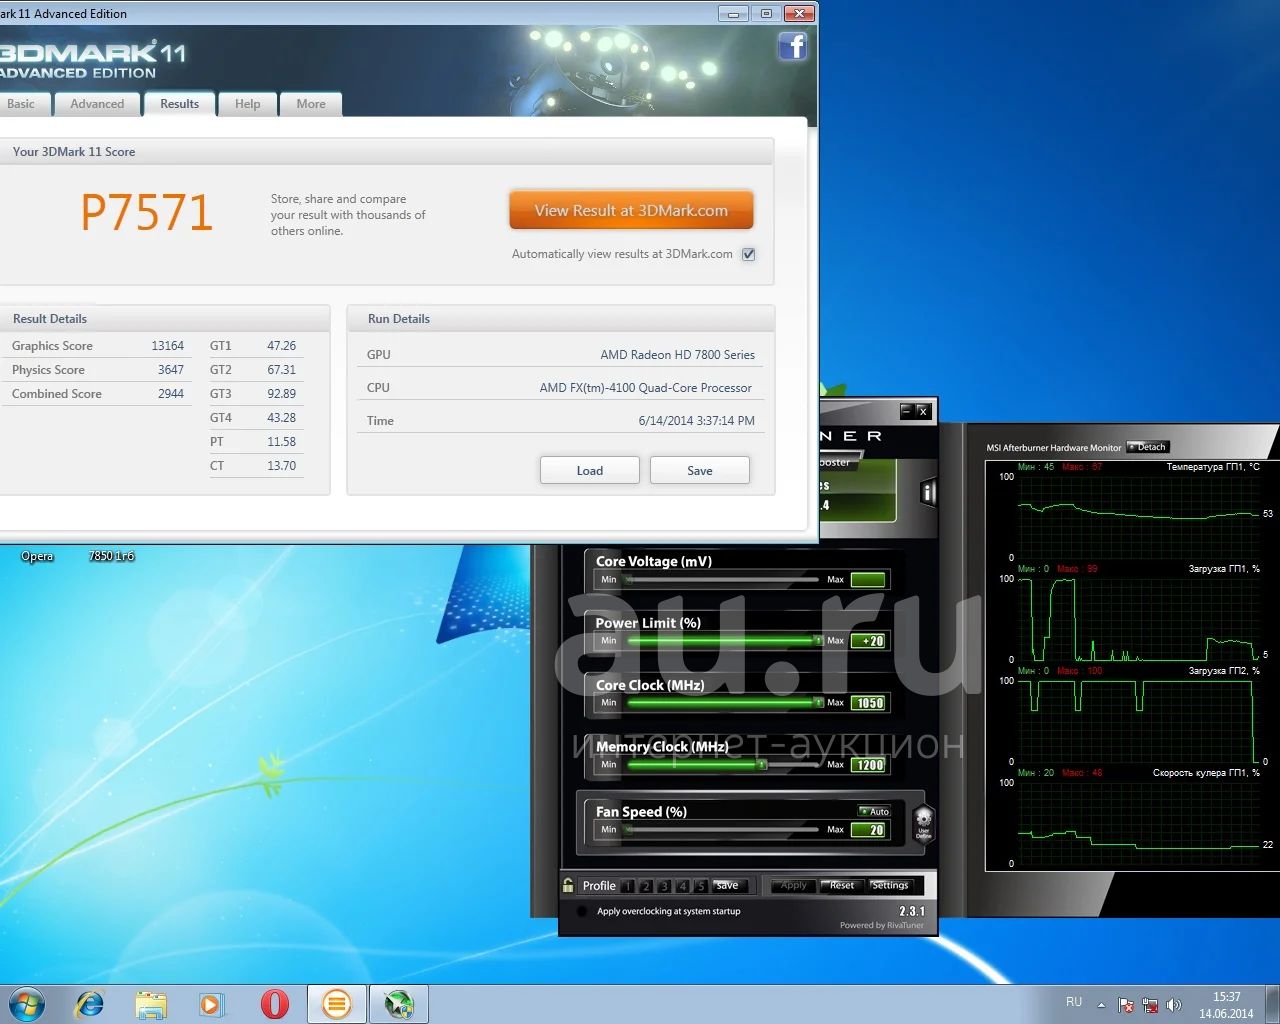Click the RU language indicator
Viewport: 1280px width, 1024px height.
1074,1002
